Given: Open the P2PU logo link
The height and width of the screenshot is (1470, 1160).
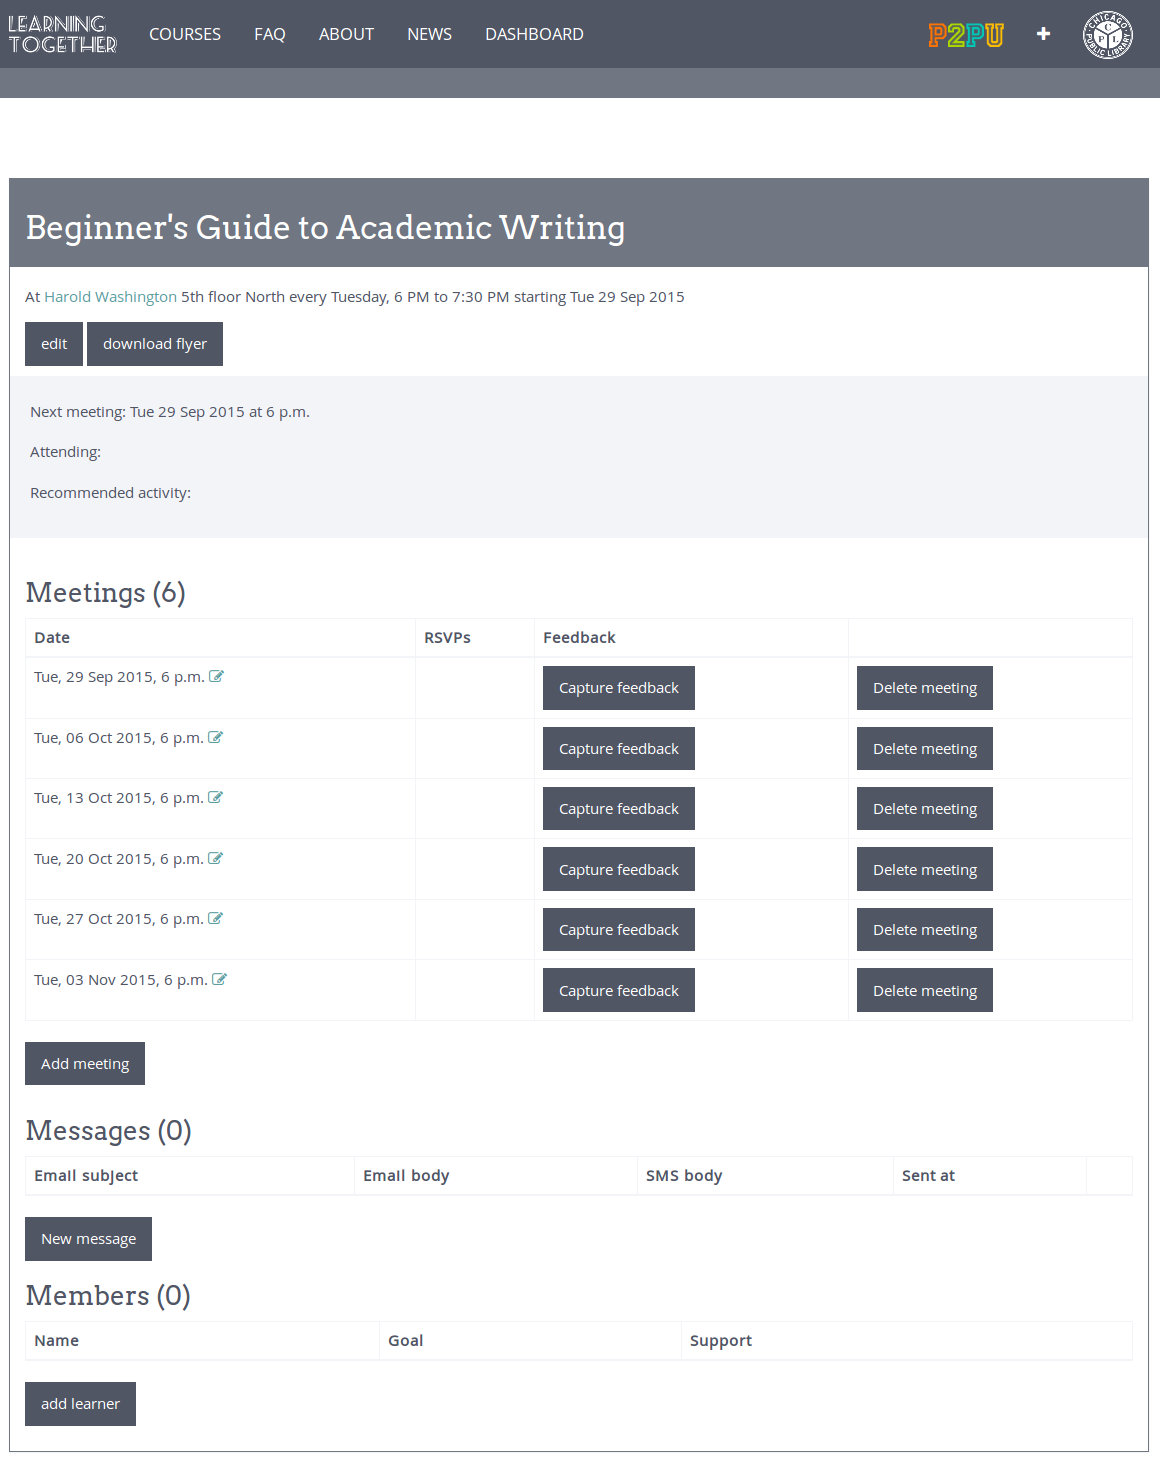Looking at the screenshot, I should 965,35.
